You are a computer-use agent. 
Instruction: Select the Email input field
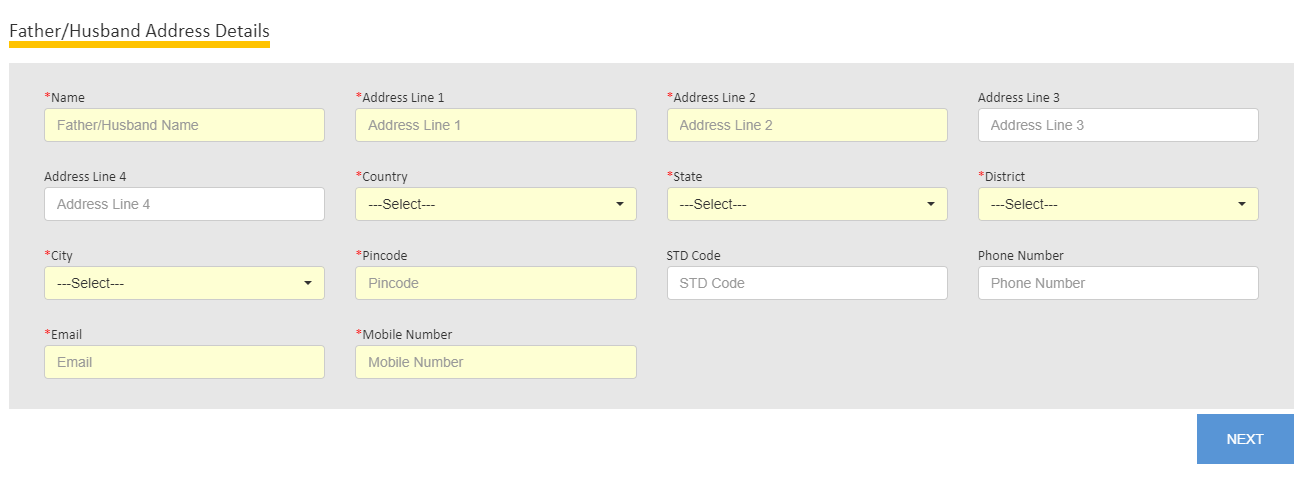[184, 362]
